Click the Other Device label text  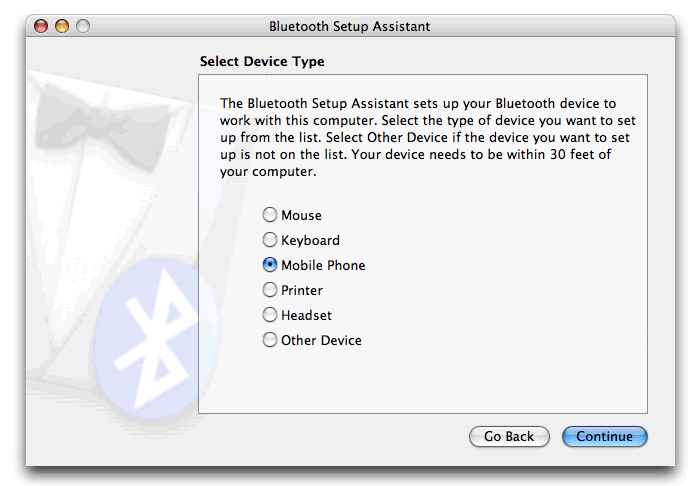(x=321, y=340)
